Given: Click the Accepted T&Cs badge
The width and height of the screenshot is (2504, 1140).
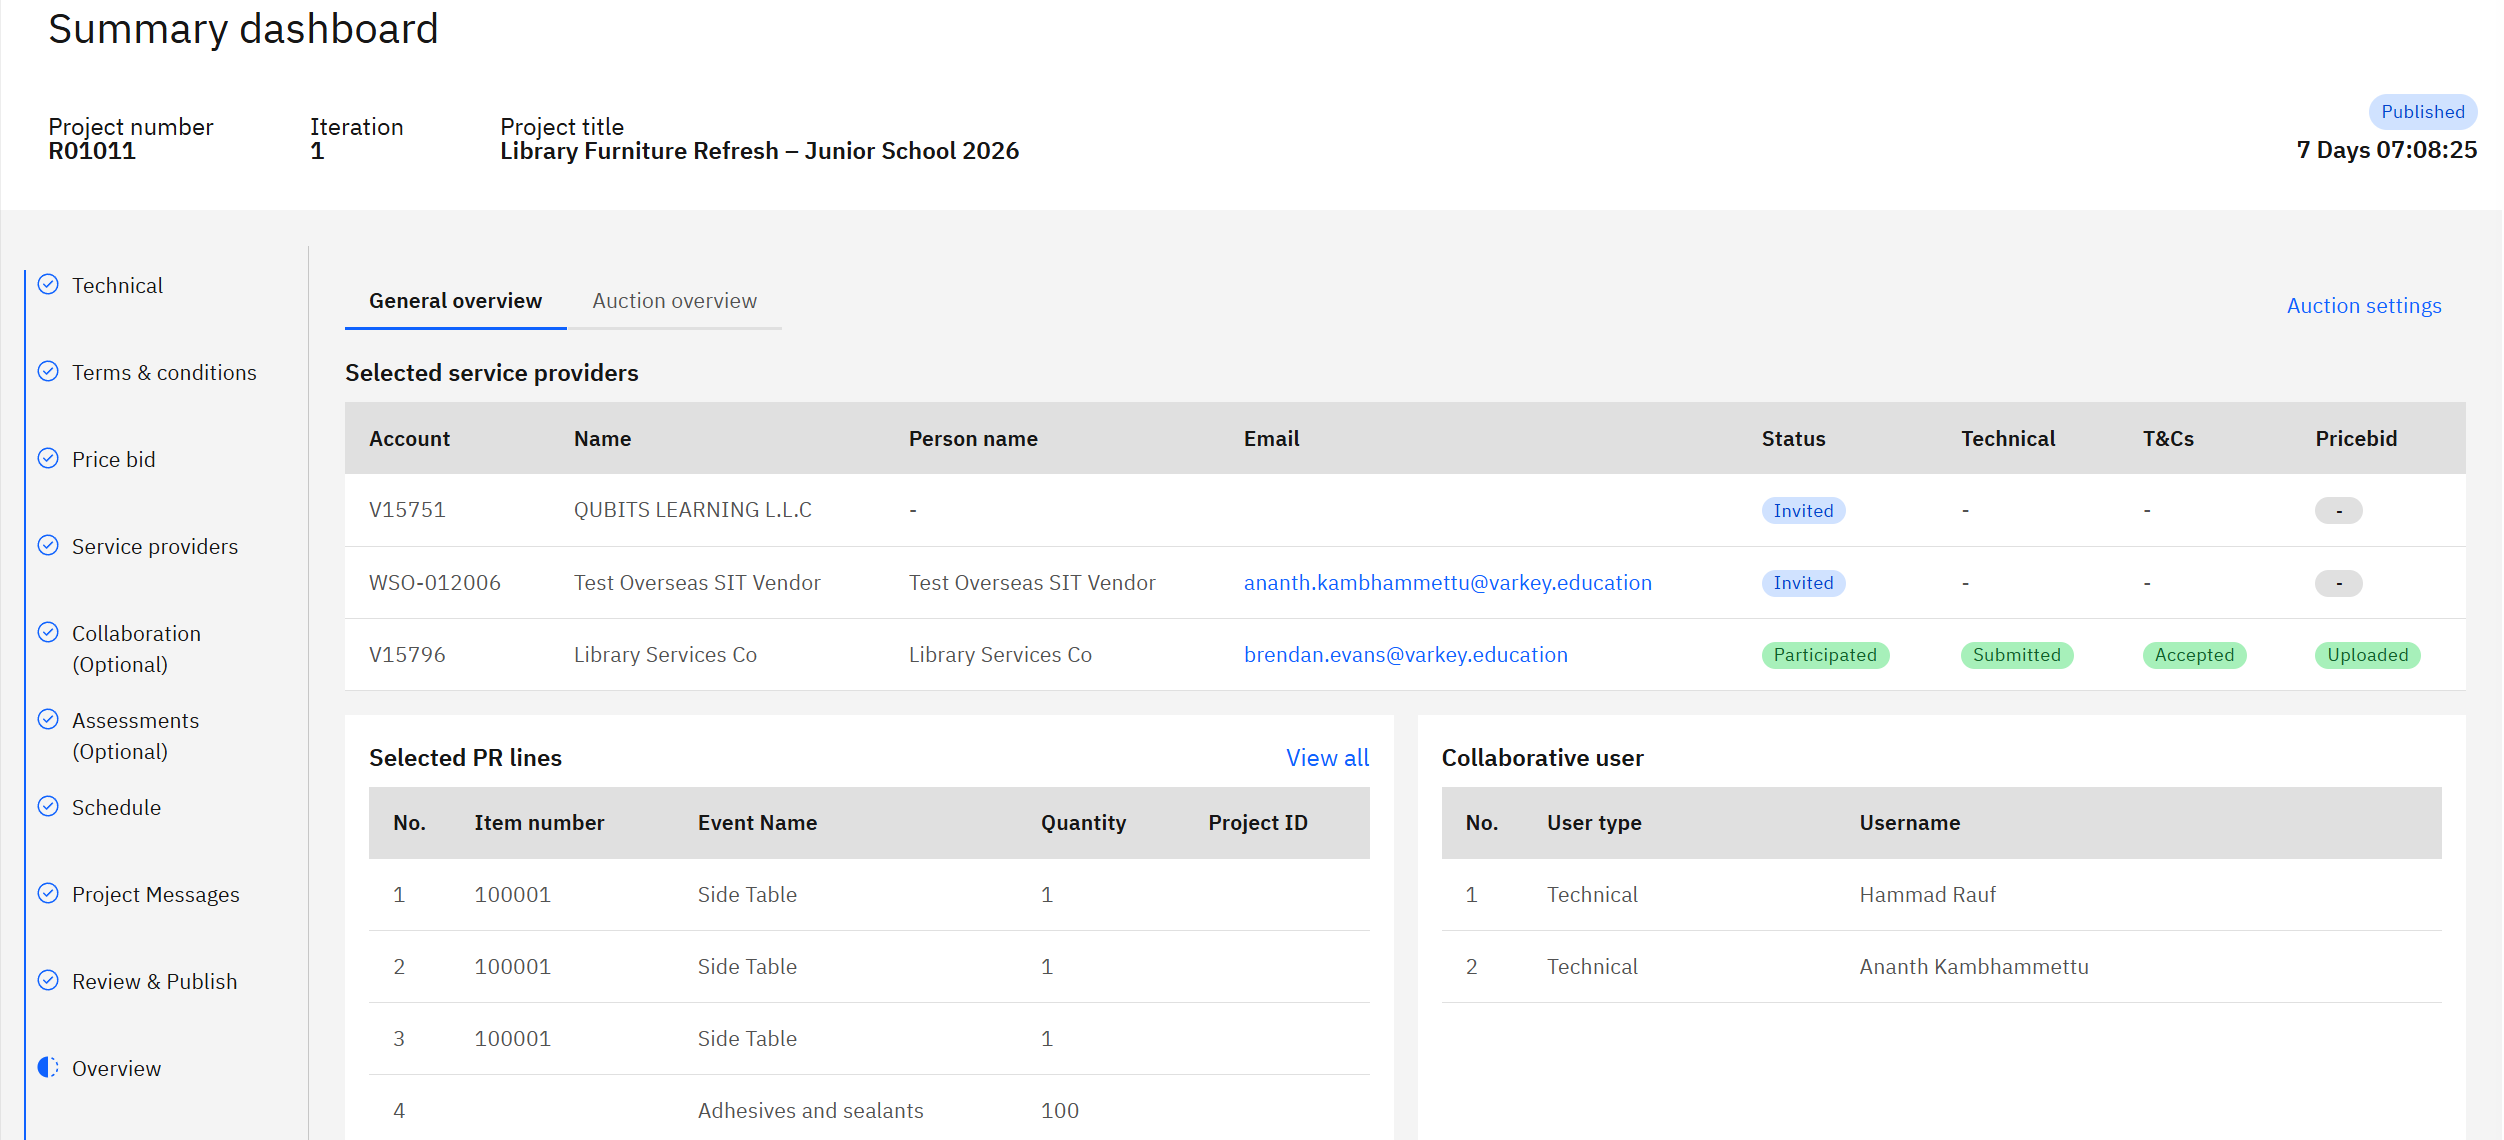Looking at the screenshot, I should click(x=2194, y=655).
